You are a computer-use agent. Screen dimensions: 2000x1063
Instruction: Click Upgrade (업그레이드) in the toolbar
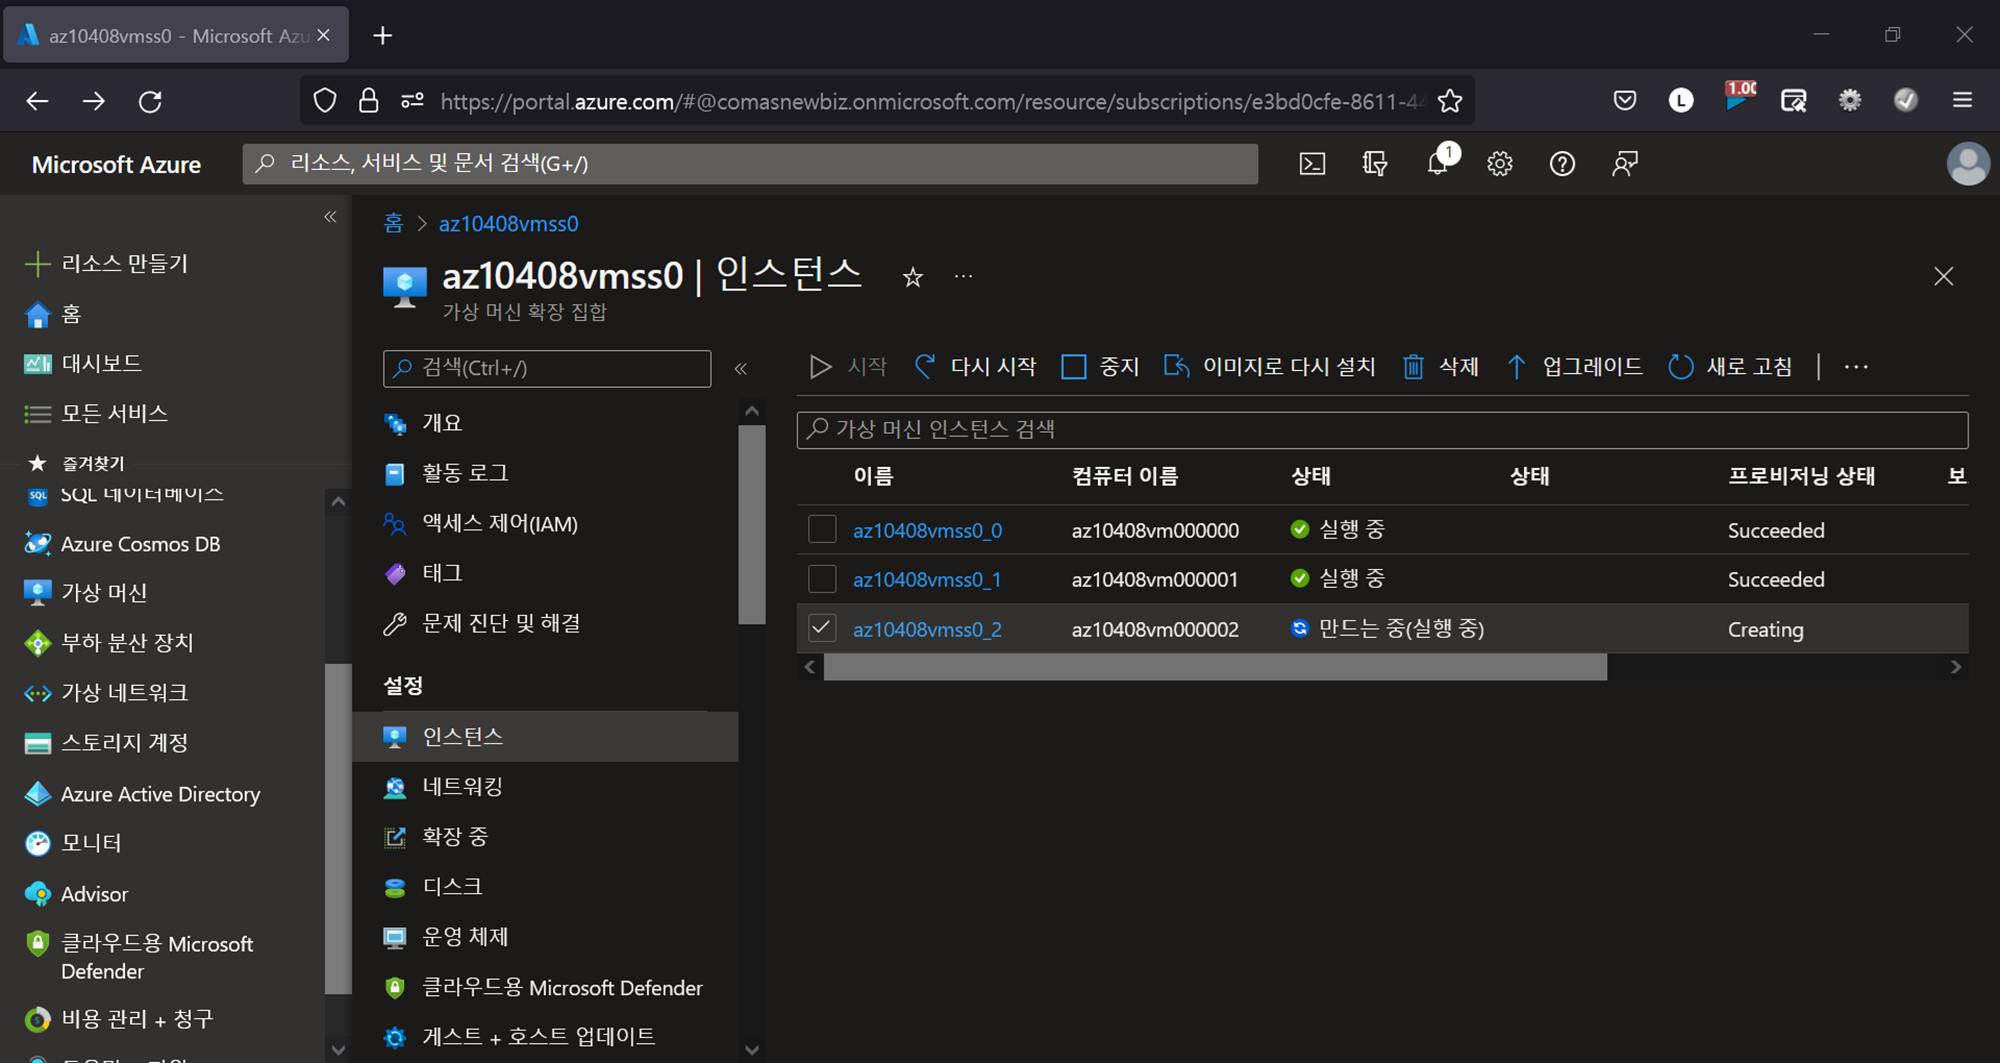tap(1574, 367)
